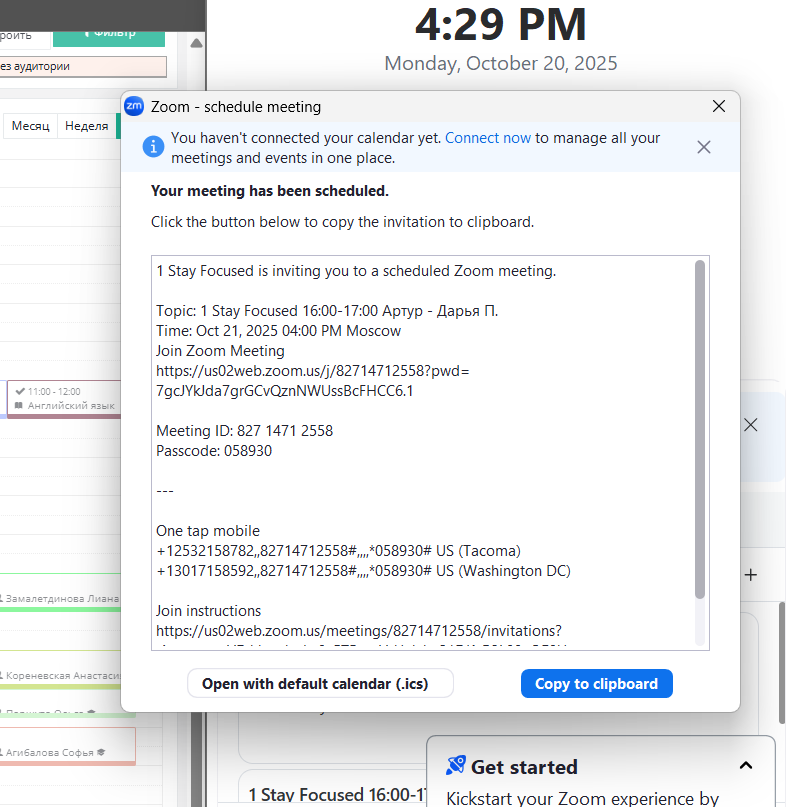Click the Passcode 058930 line
This screenshot has width=786, height=807.
tap(214, 451)
